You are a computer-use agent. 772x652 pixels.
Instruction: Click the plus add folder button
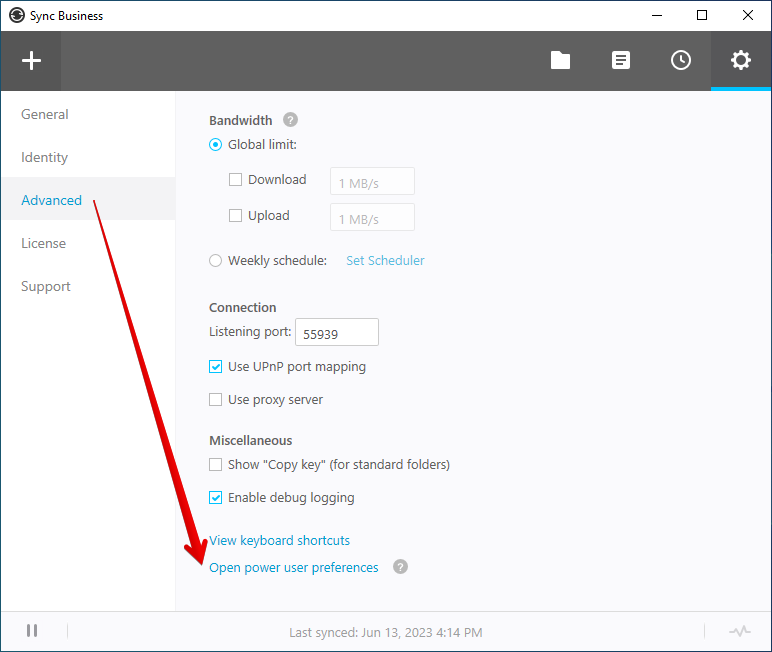[x=31, y=61]
